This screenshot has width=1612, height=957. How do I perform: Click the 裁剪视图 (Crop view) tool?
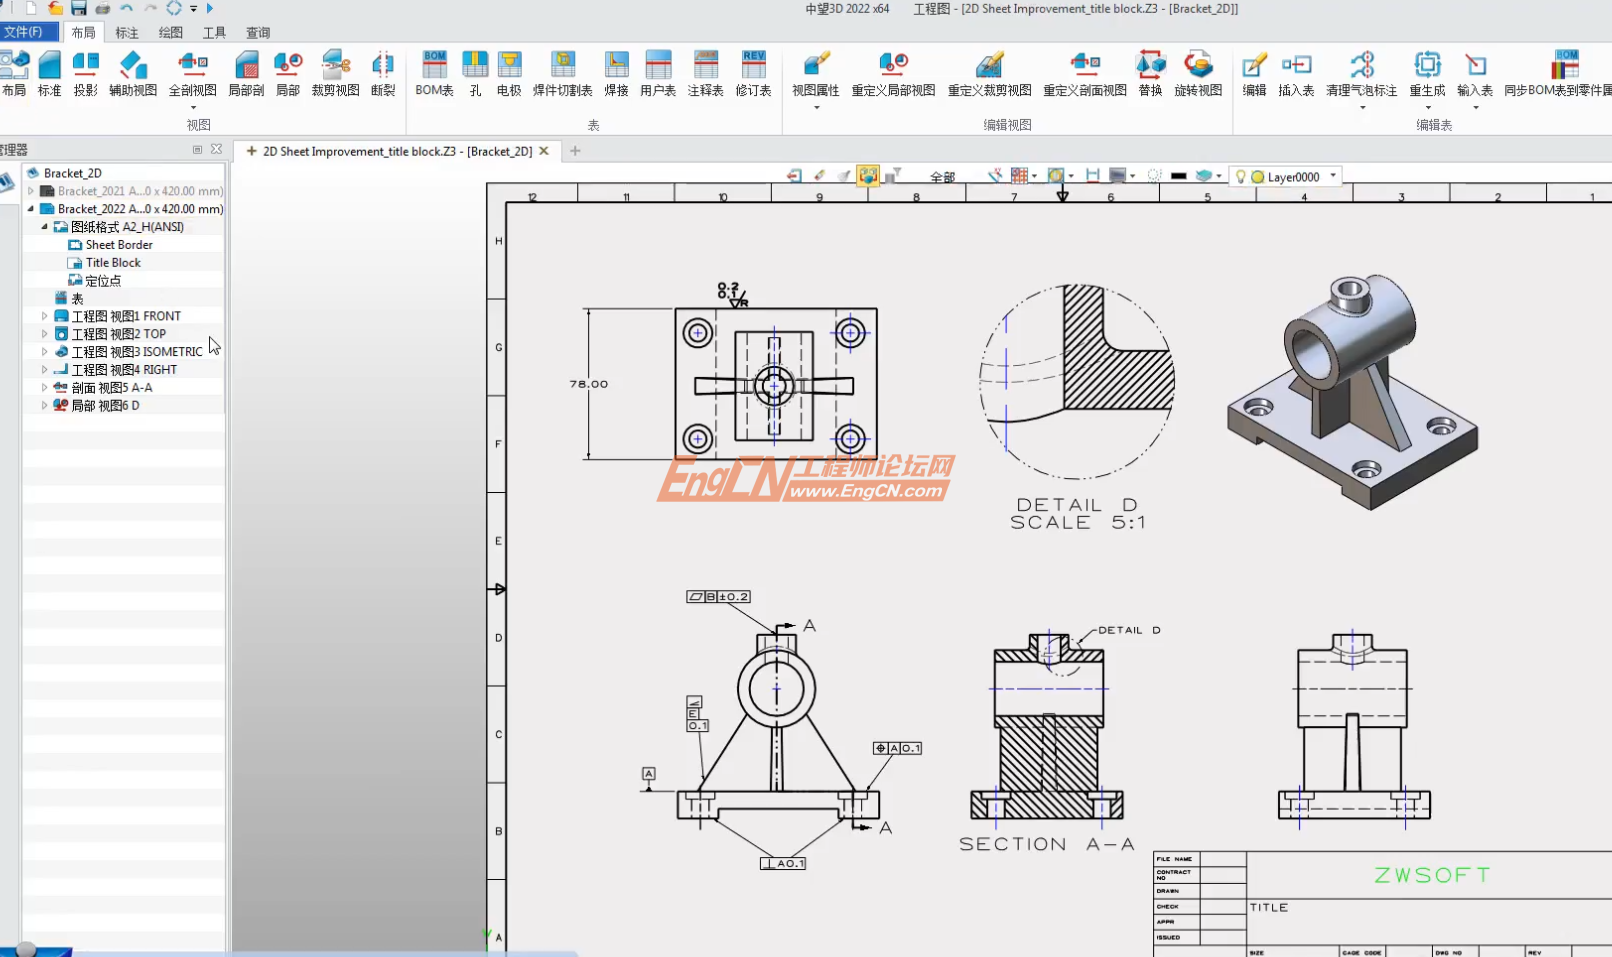click(x=335, y=70)
